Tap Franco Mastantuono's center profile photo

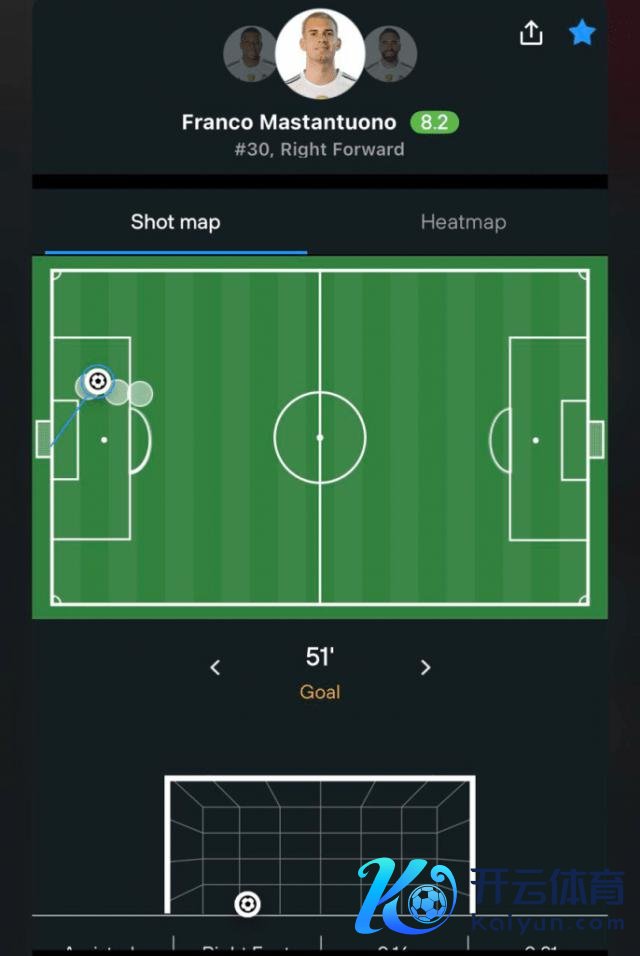(x=320, y=54)
